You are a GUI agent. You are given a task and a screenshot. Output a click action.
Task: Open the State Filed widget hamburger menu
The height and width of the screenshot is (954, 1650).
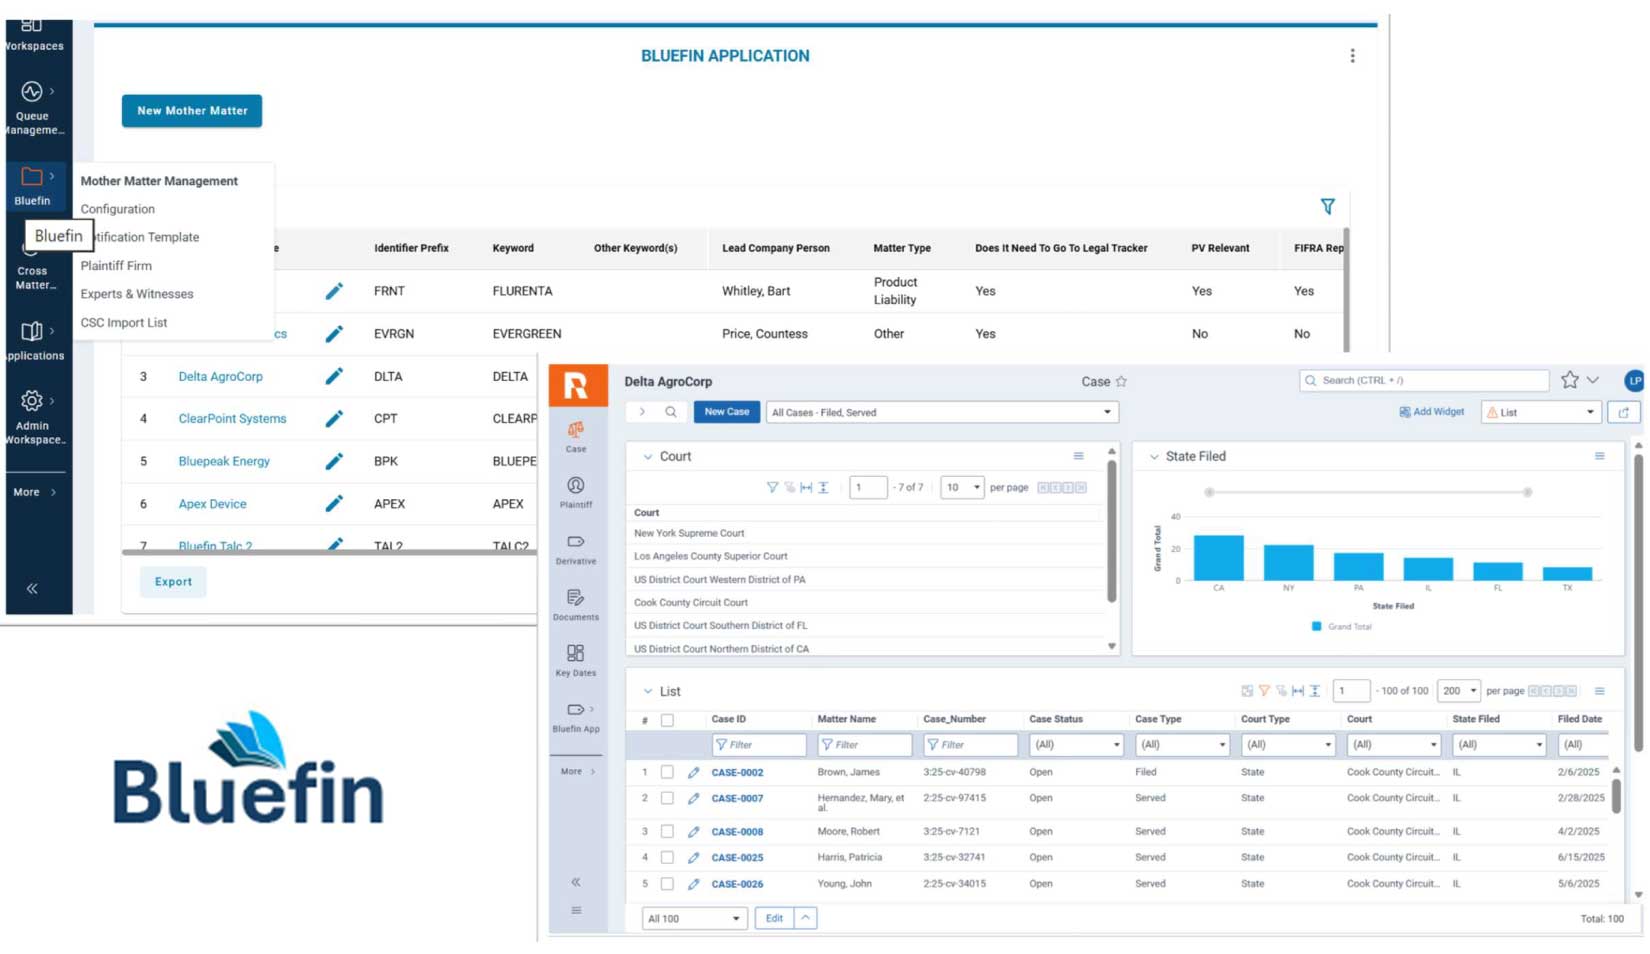click(1599, 456)
